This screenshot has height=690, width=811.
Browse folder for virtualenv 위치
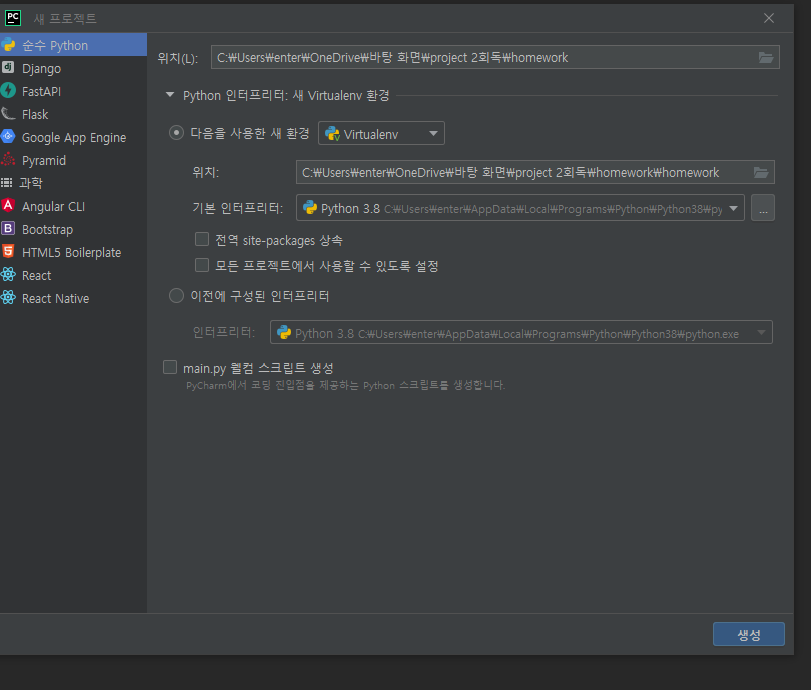[x=761, y=172]
